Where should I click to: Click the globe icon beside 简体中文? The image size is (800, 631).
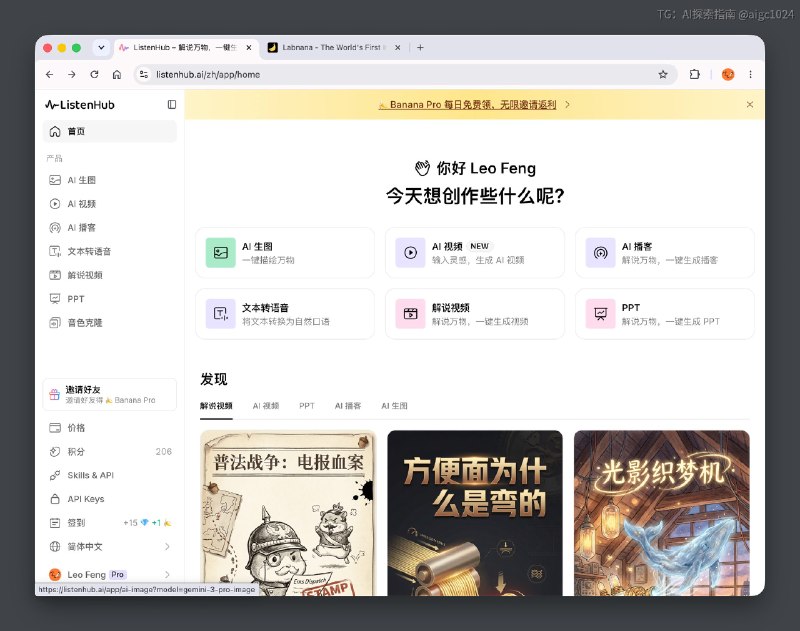pyautogui.click(x=55, y=546)
